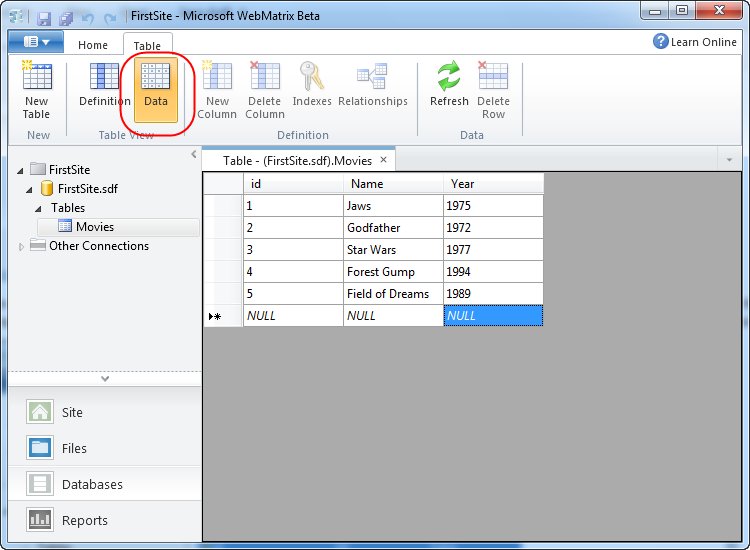This screenshot has width=750, height=550.
Task: Click the id cell with value 3
Action: coord(293,250)
